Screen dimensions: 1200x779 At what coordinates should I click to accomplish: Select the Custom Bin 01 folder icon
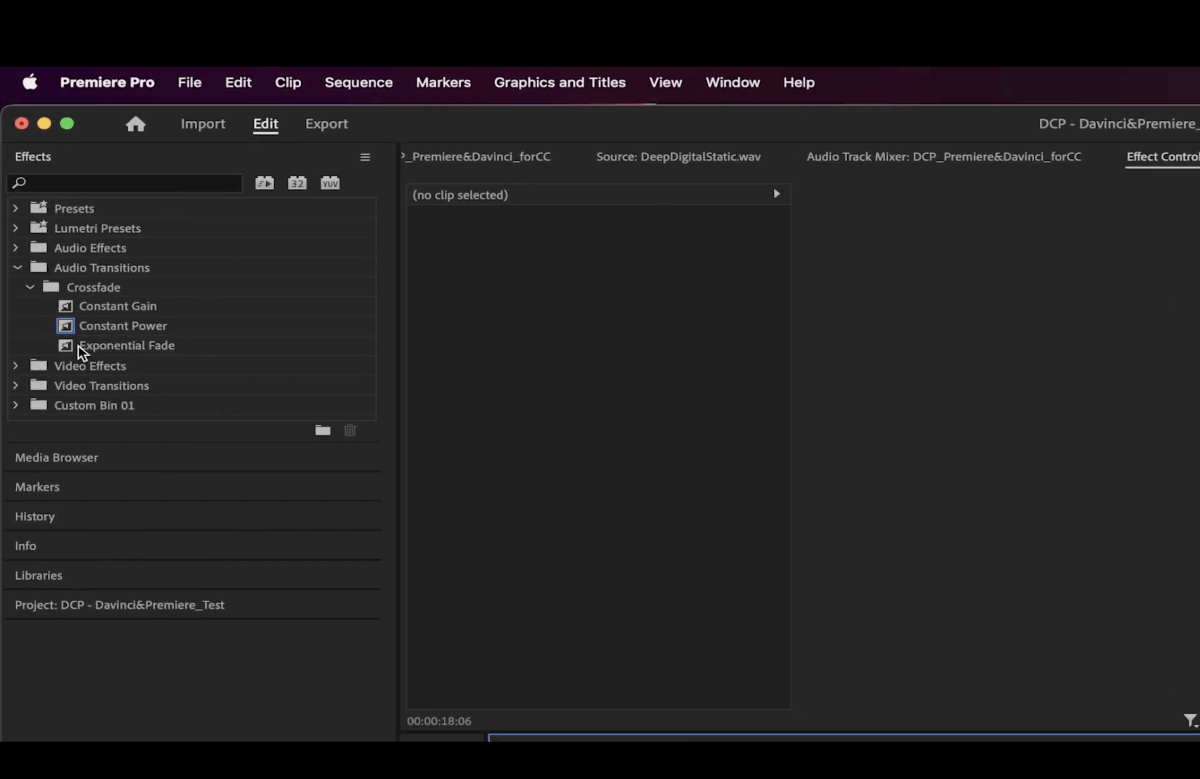pos(39,405)
